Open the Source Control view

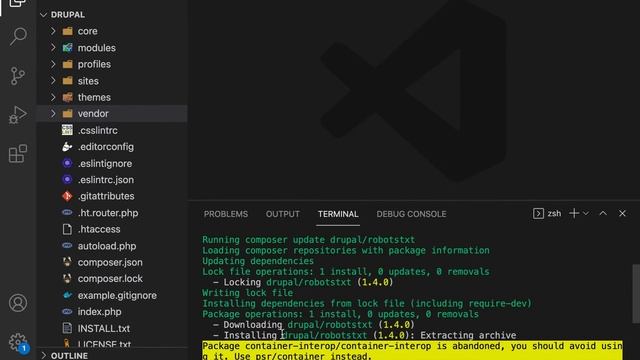18,76
